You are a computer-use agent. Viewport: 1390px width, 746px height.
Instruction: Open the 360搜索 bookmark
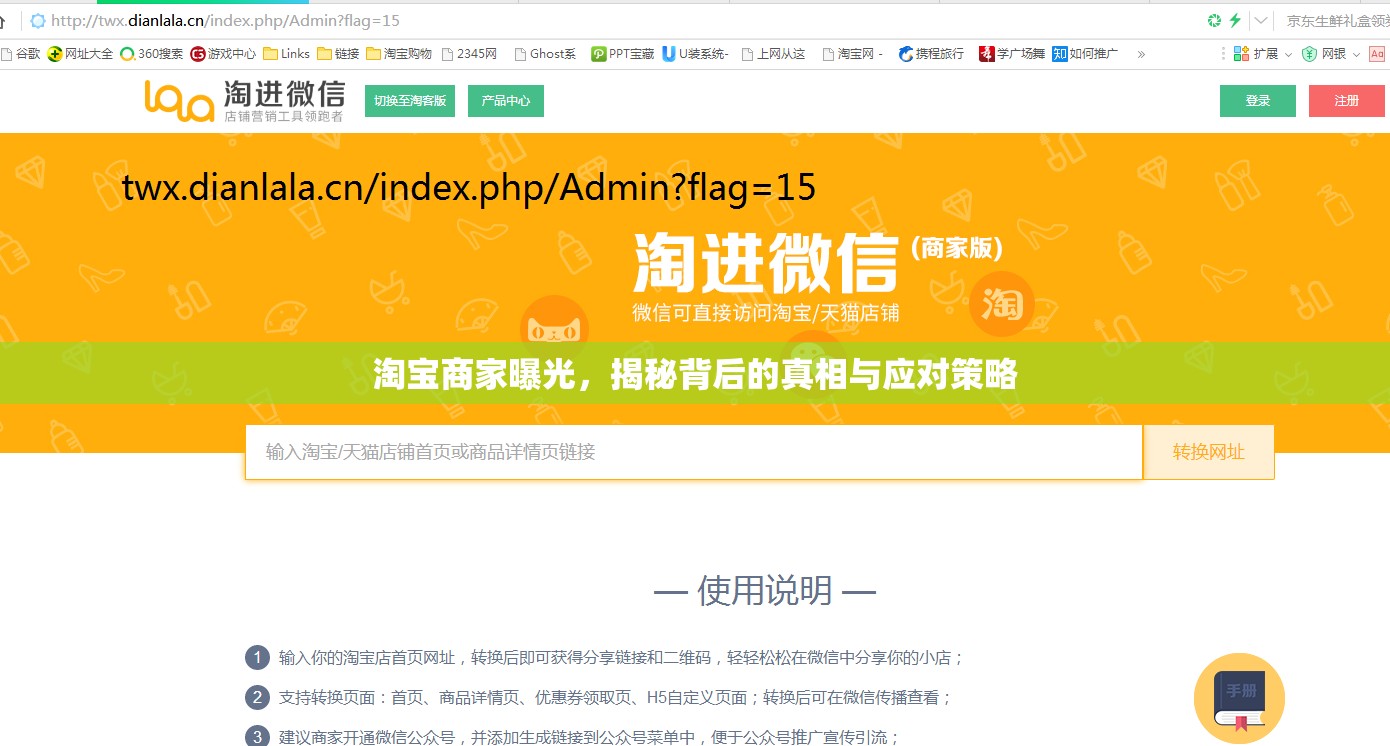point(152,54)
